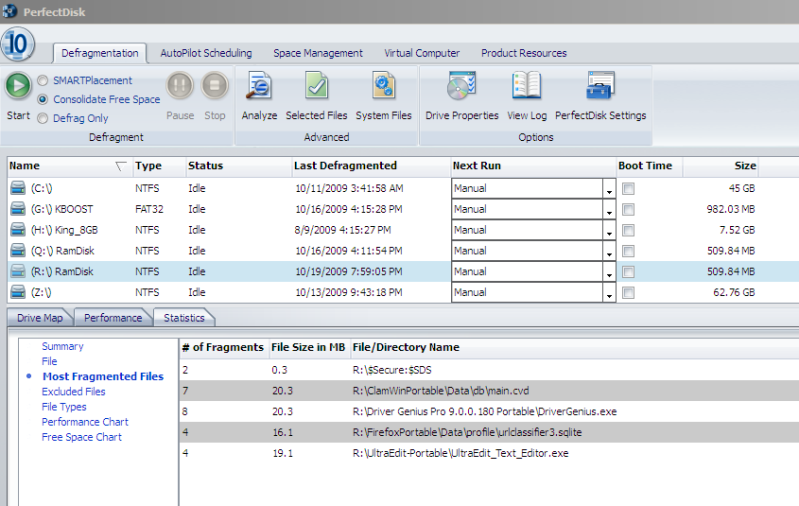Open the View Log icon

click(x=526, y=86)
